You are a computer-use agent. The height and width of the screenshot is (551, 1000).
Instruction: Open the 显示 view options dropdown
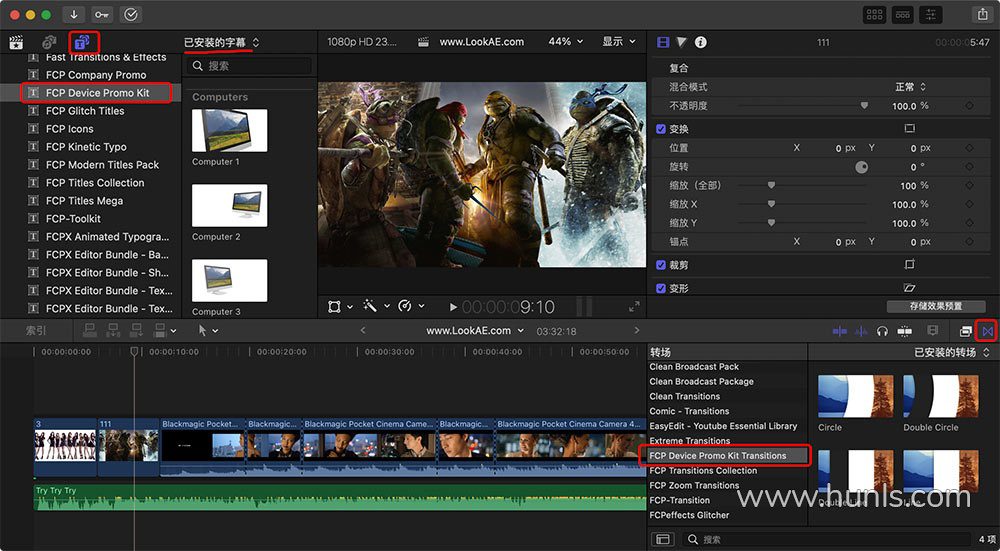click(x=619, y=41)
